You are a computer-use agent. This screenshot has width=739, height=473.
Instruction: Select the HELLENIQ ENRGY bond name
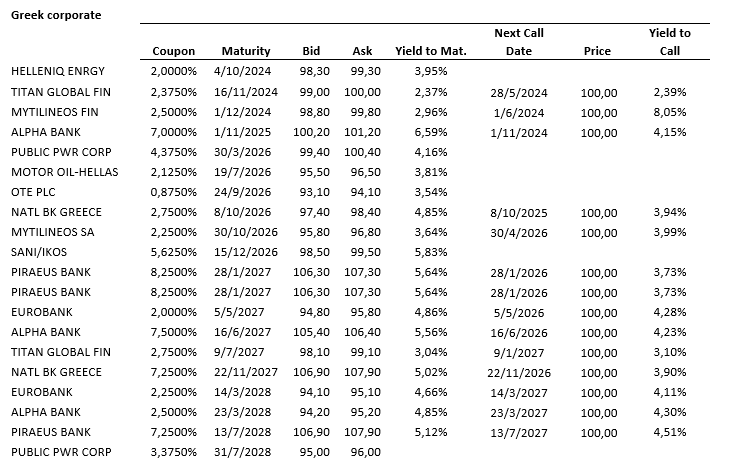57,72
